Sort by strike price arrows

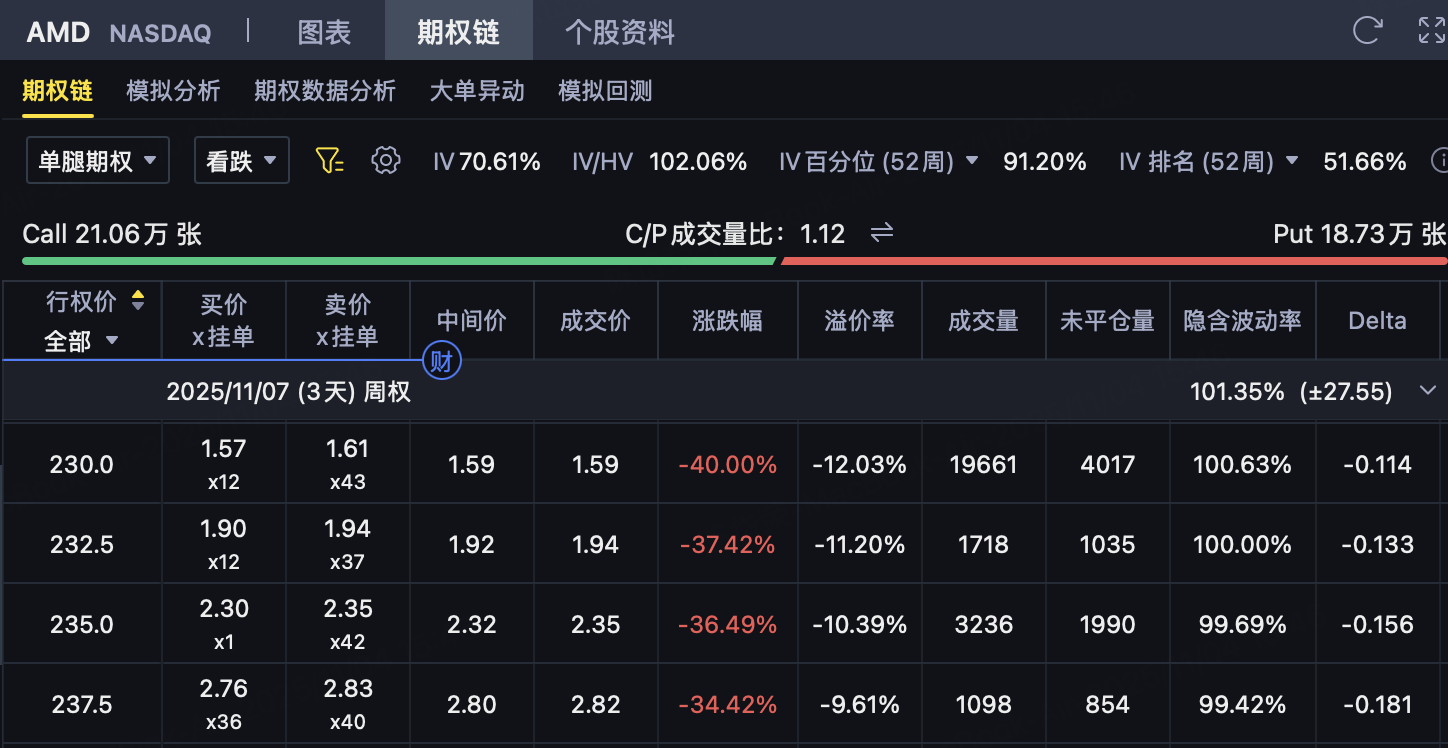tap(138, 300)
